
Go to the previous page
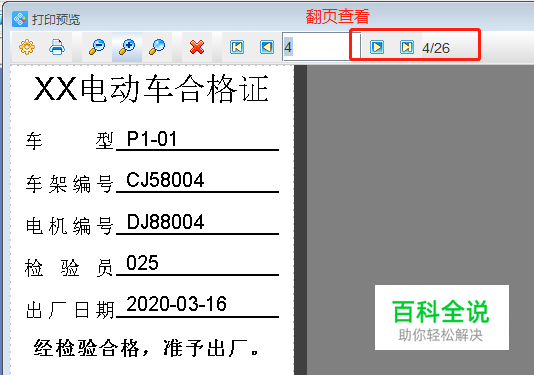point(267,47)
